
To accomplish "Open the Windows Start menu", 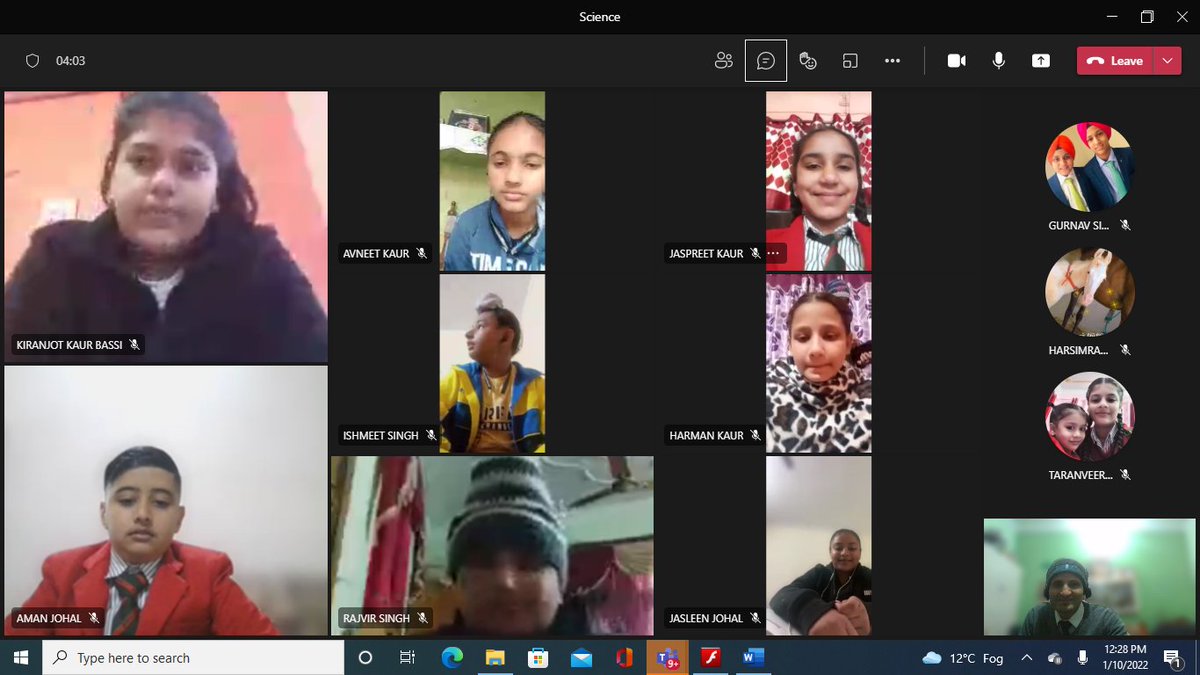I will click(21, 657).
